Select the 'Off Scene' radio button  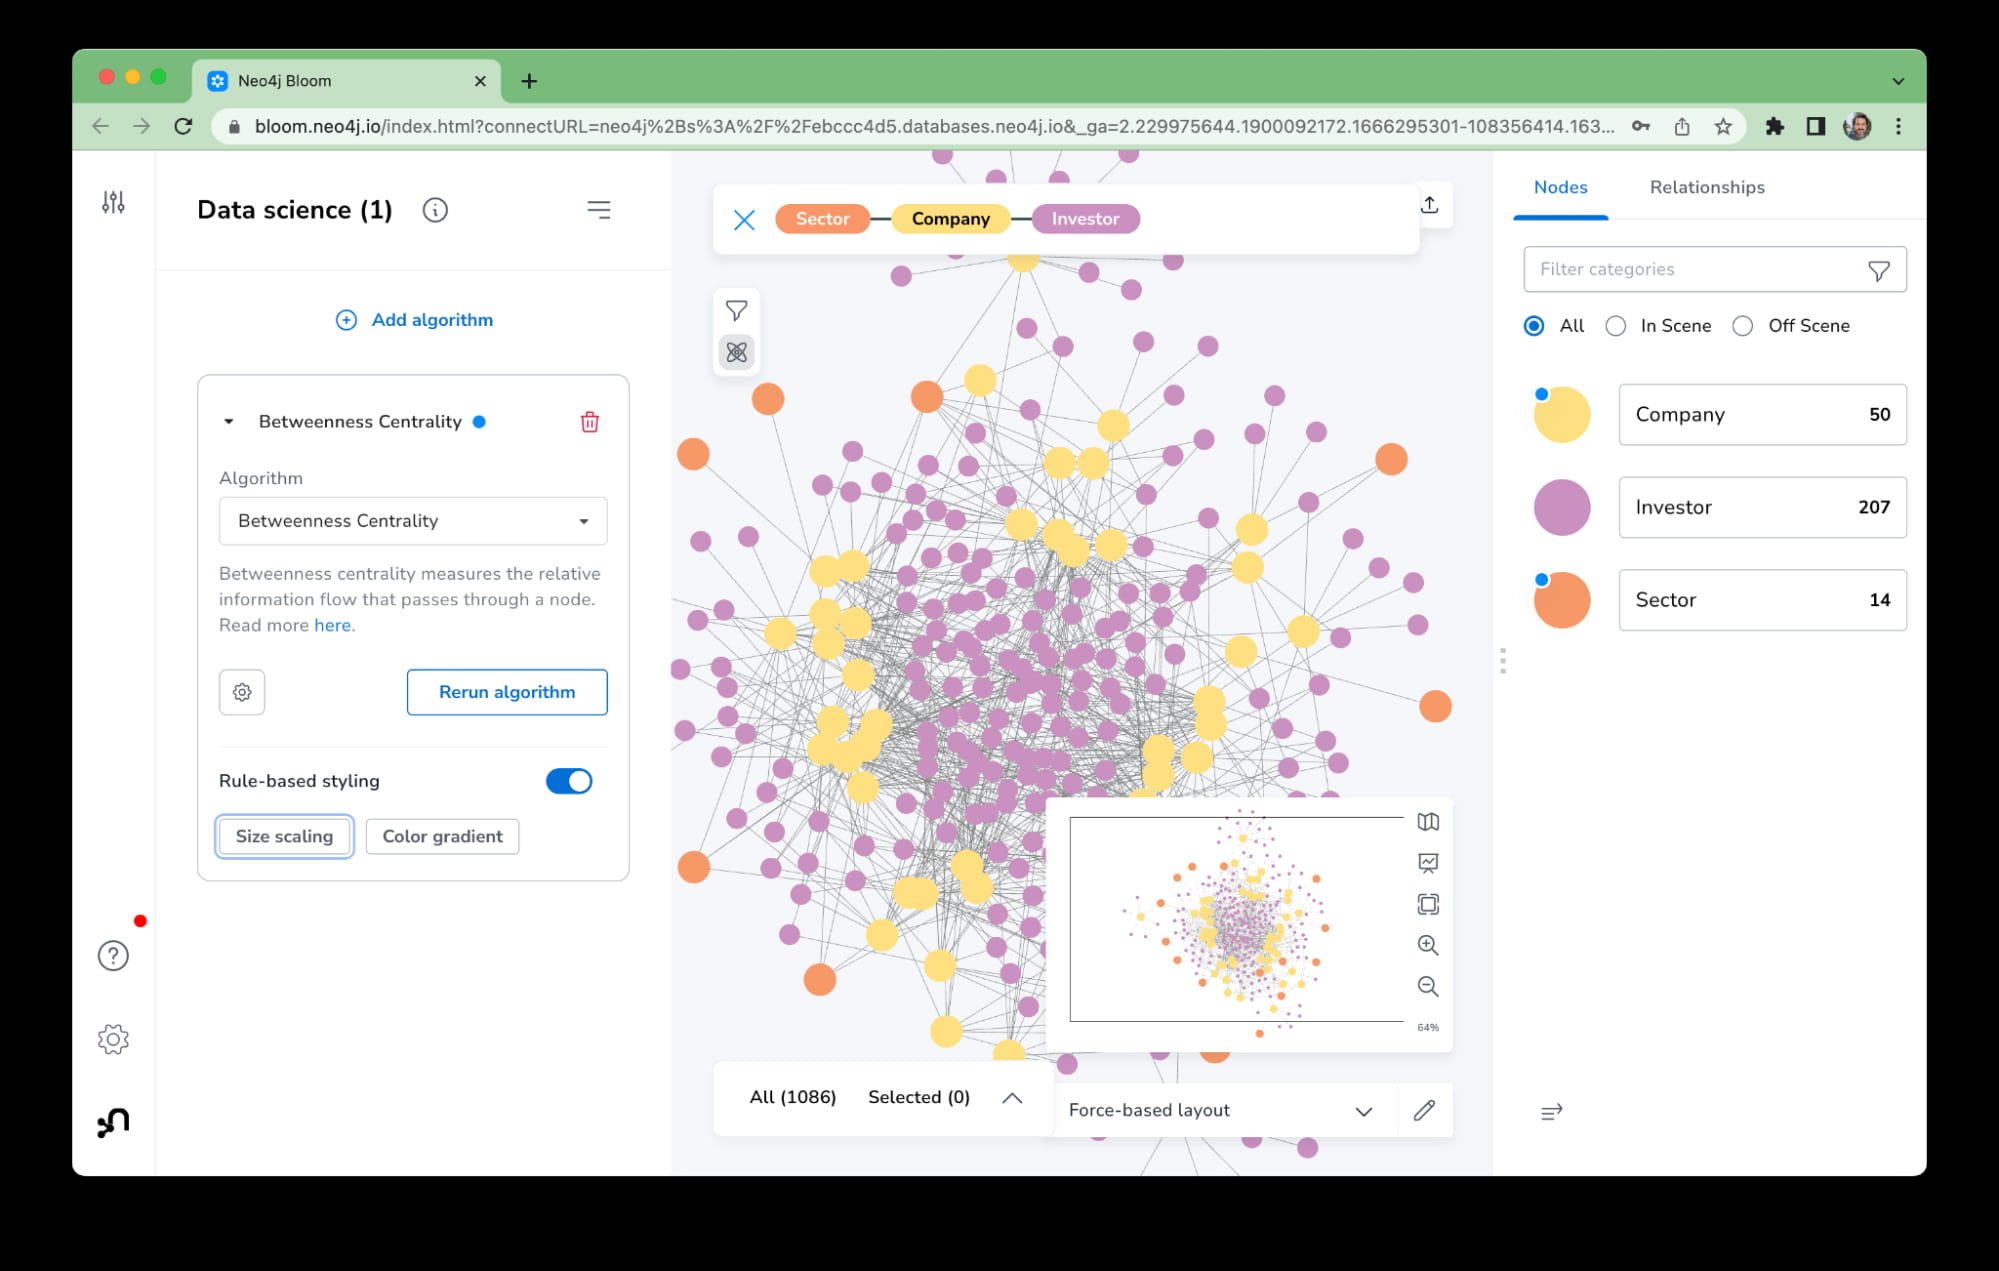[1743, 325]
